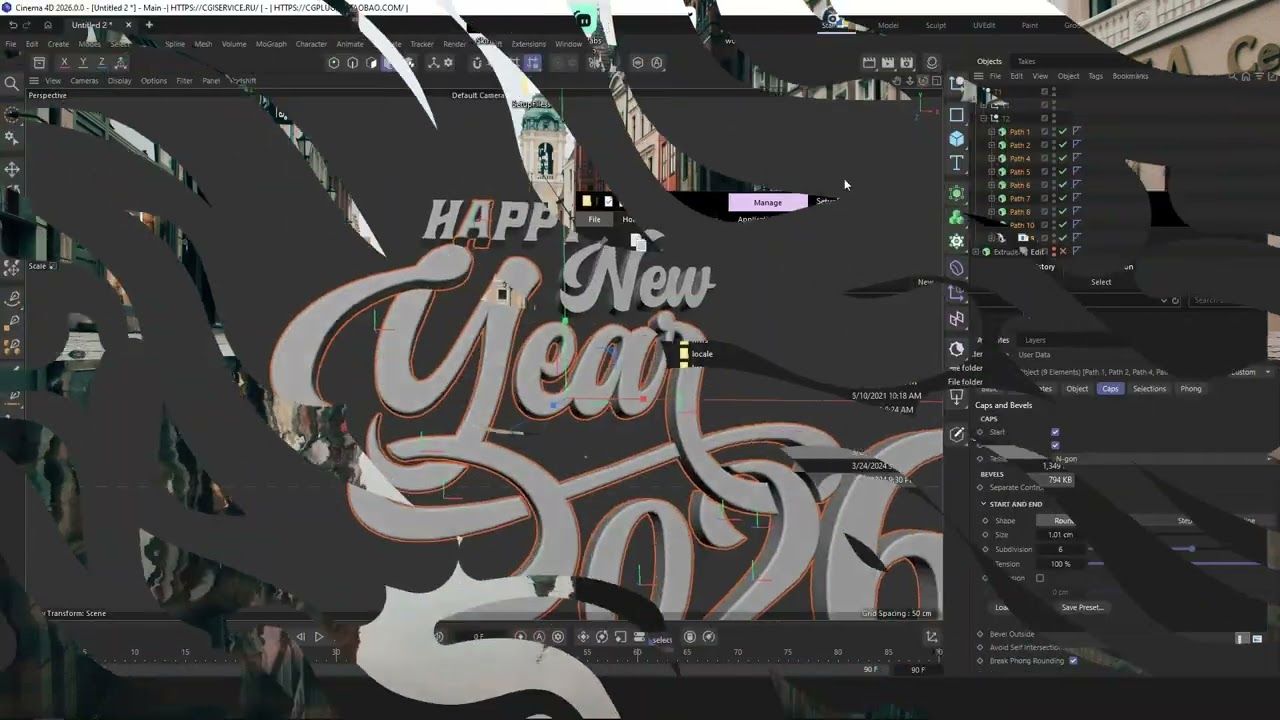Viewport: 1280px width, 720px height.
Task: Toggle Path 1 enabled green checkmark
Action: [x=1063, y=132]
